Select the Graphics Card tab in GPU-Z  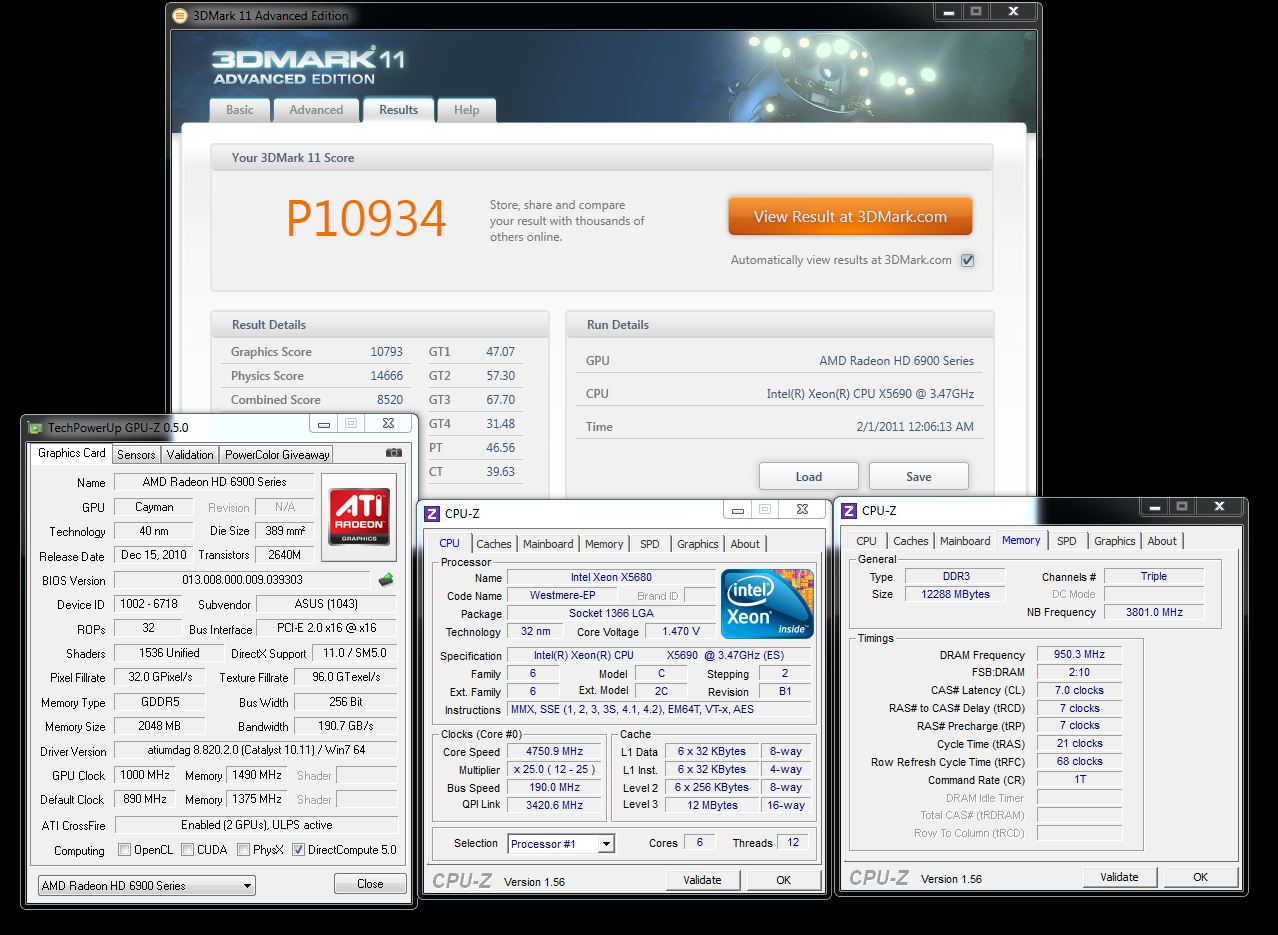pos(72,453)
